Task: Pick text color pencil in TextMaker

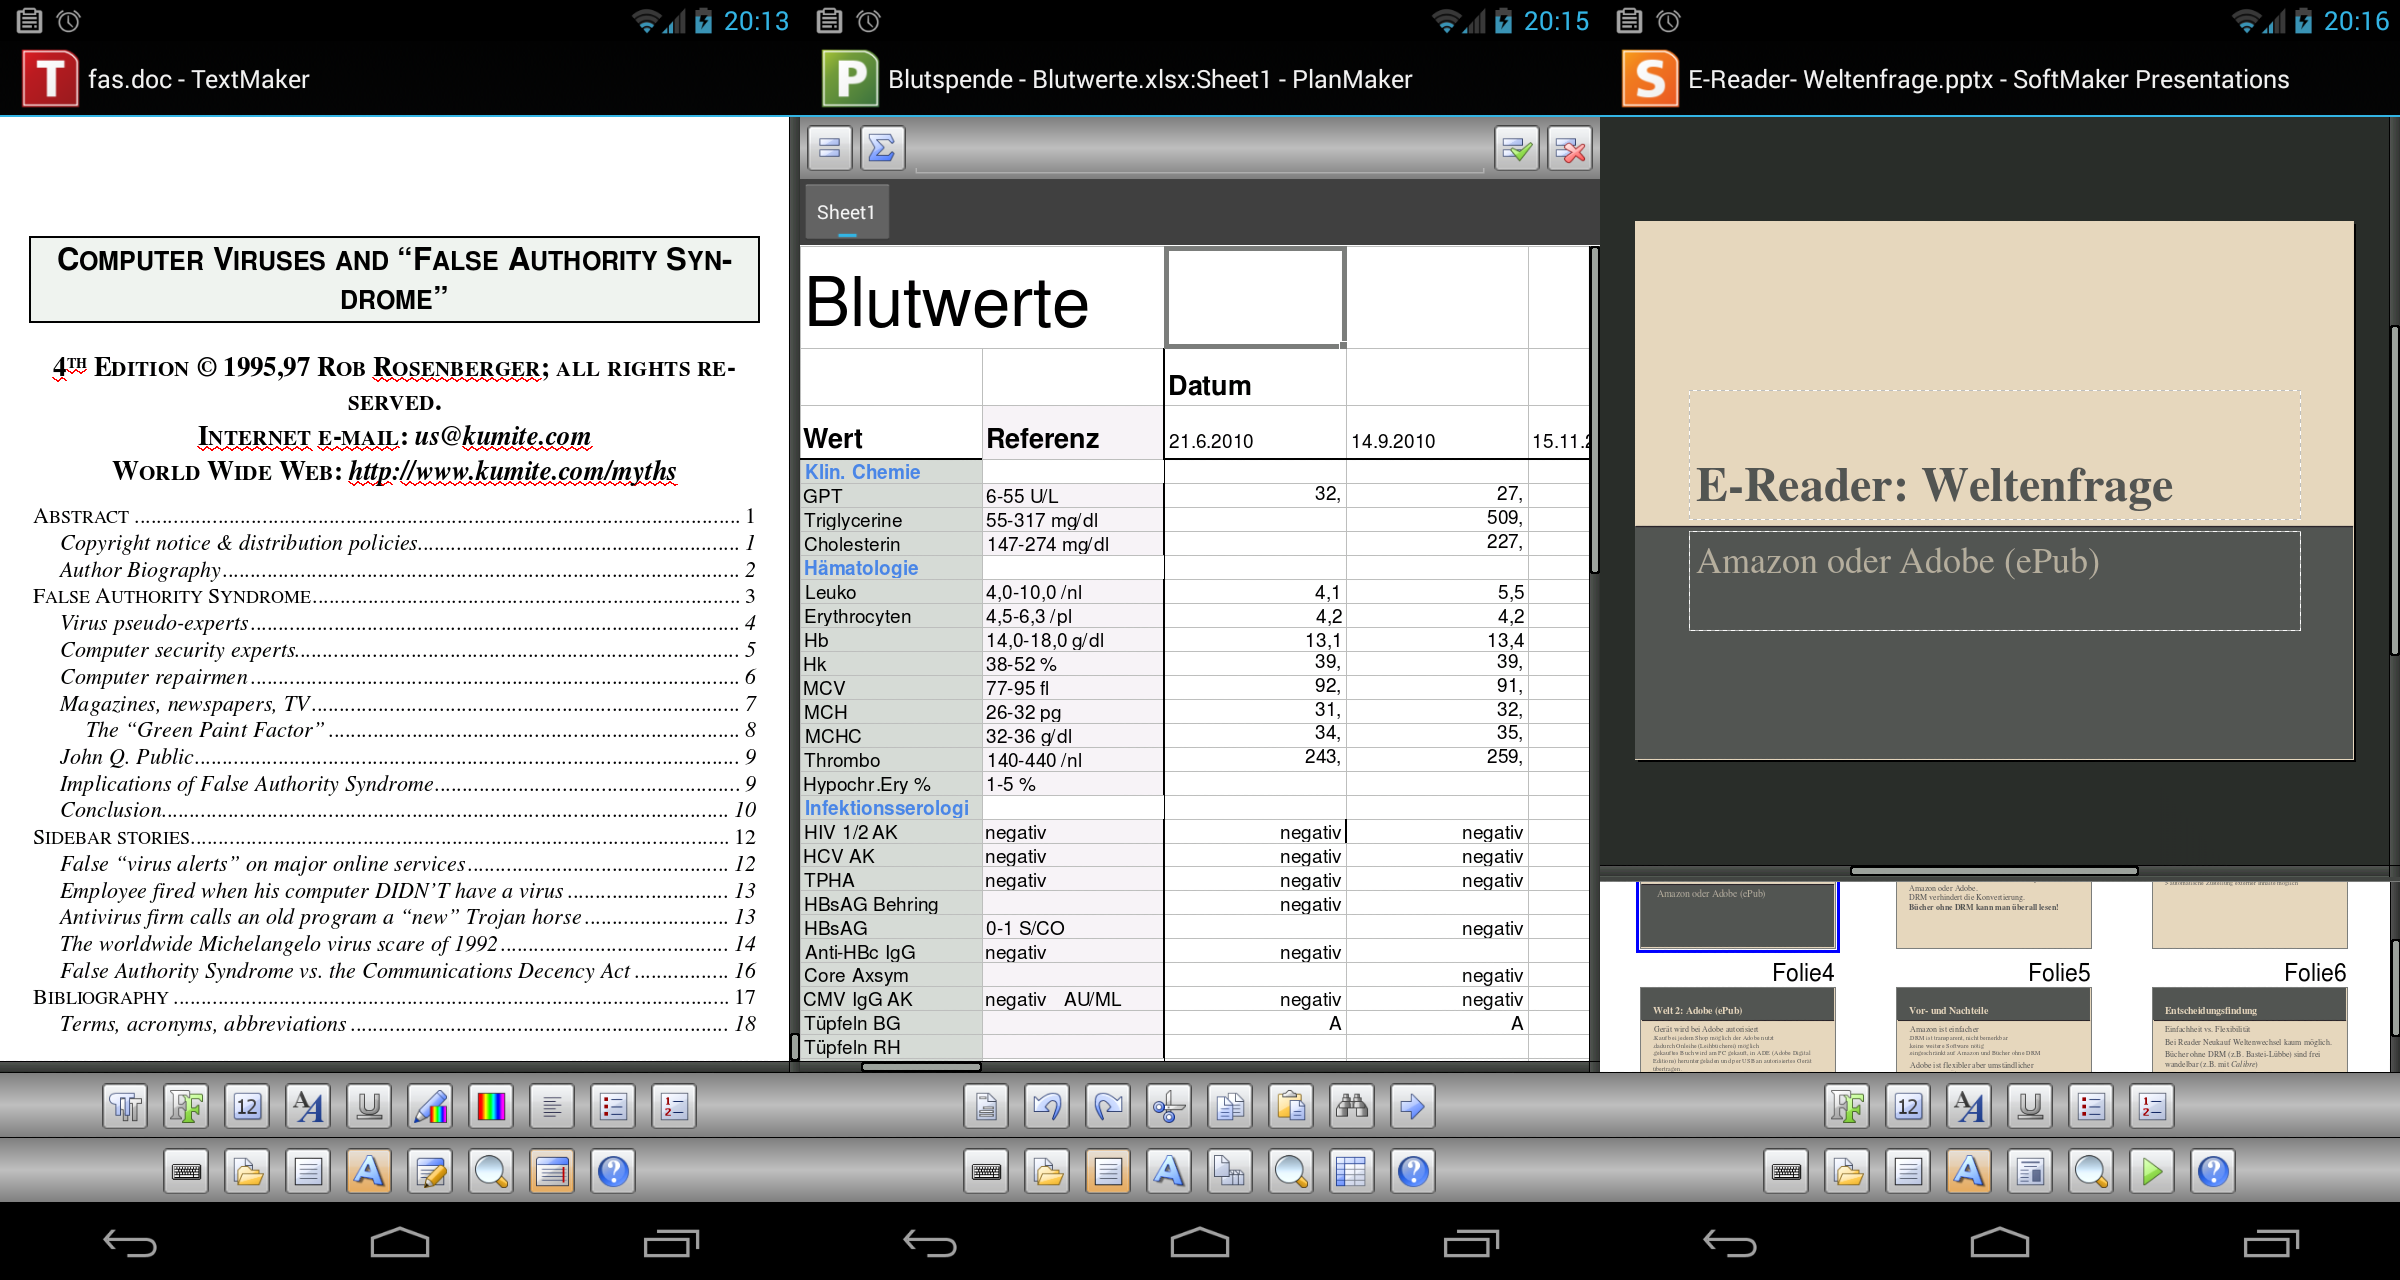Action: 430,1106
